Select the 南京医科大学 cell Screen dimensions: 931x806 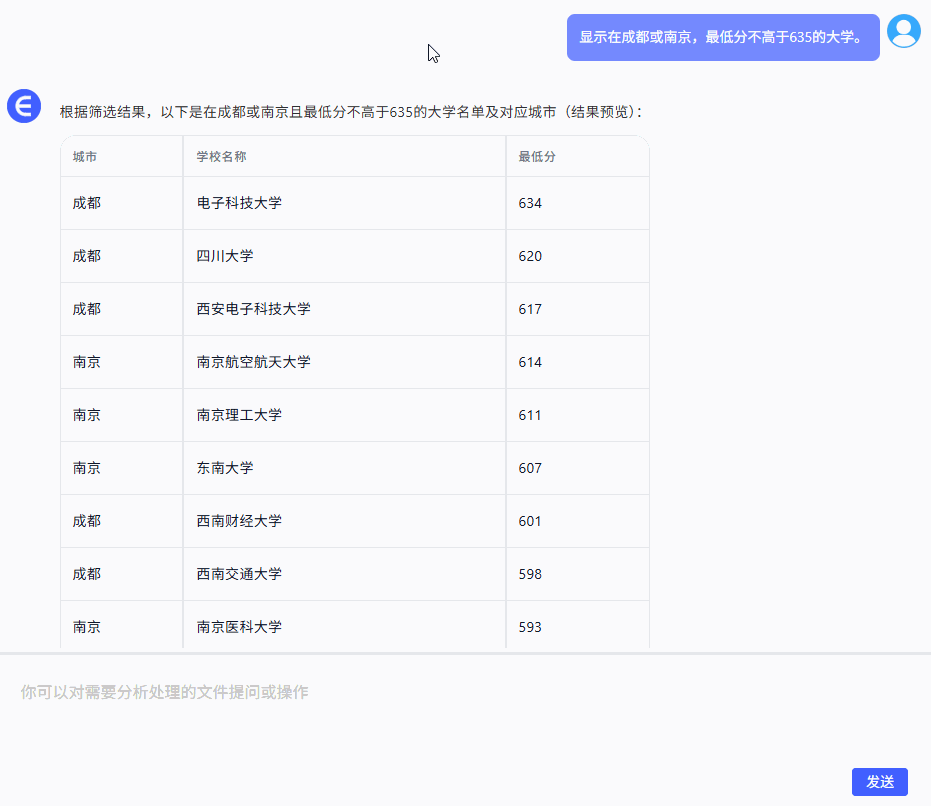coord(344,625)
